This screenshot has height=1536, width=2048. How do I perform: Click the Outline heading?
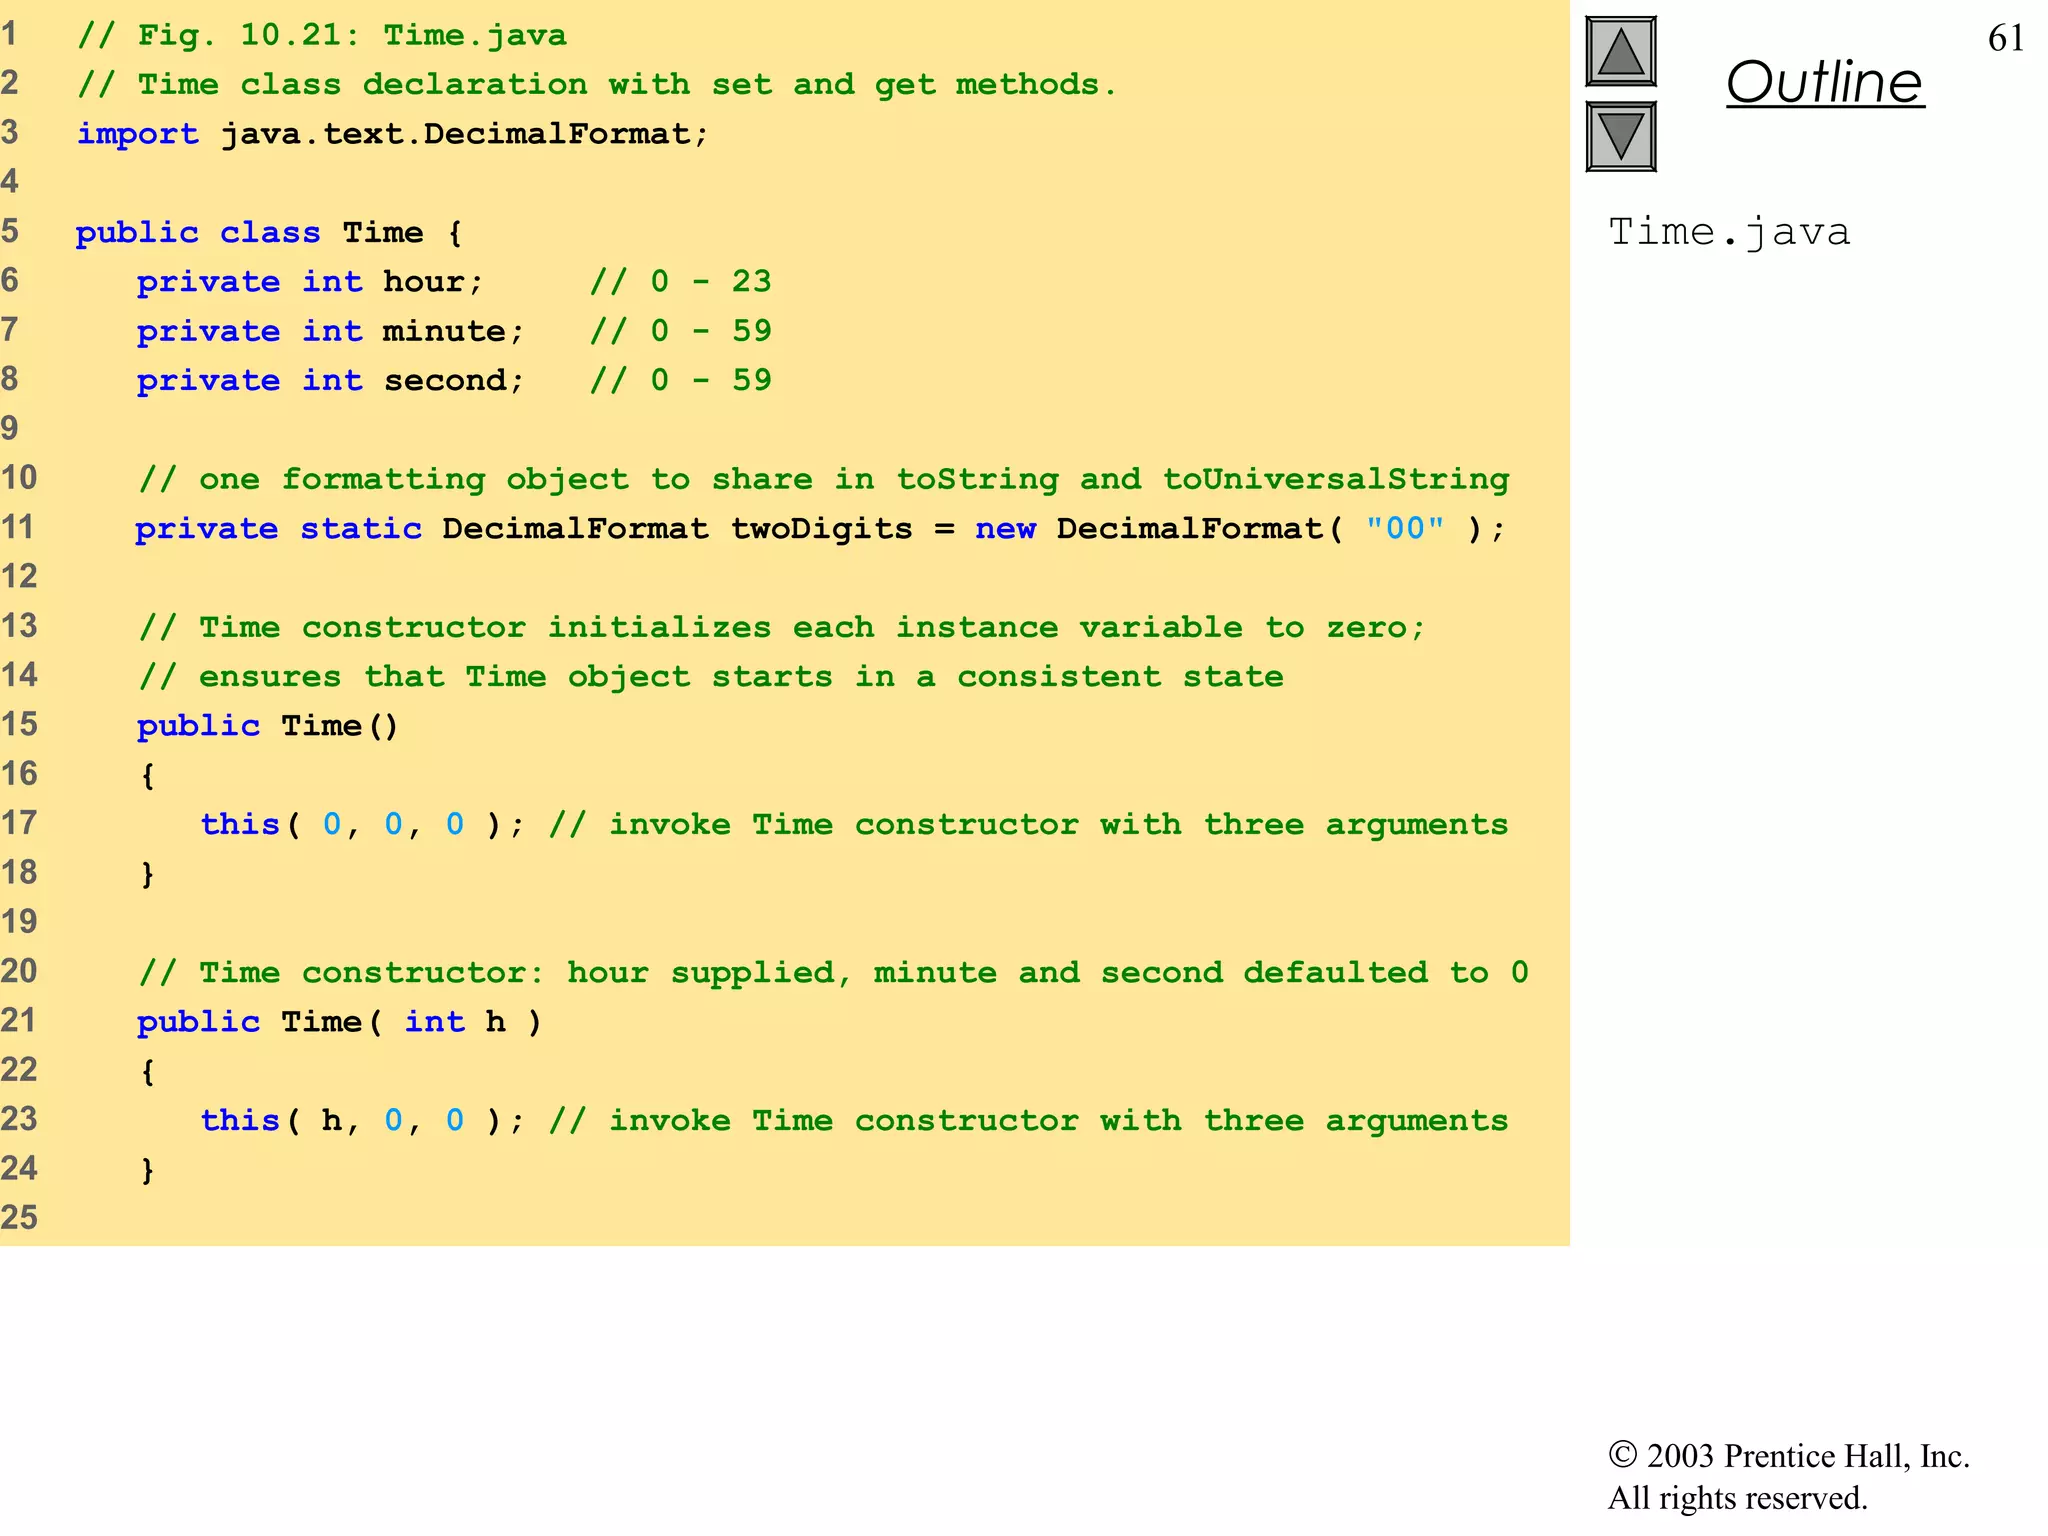click(x=1825, y=82)
